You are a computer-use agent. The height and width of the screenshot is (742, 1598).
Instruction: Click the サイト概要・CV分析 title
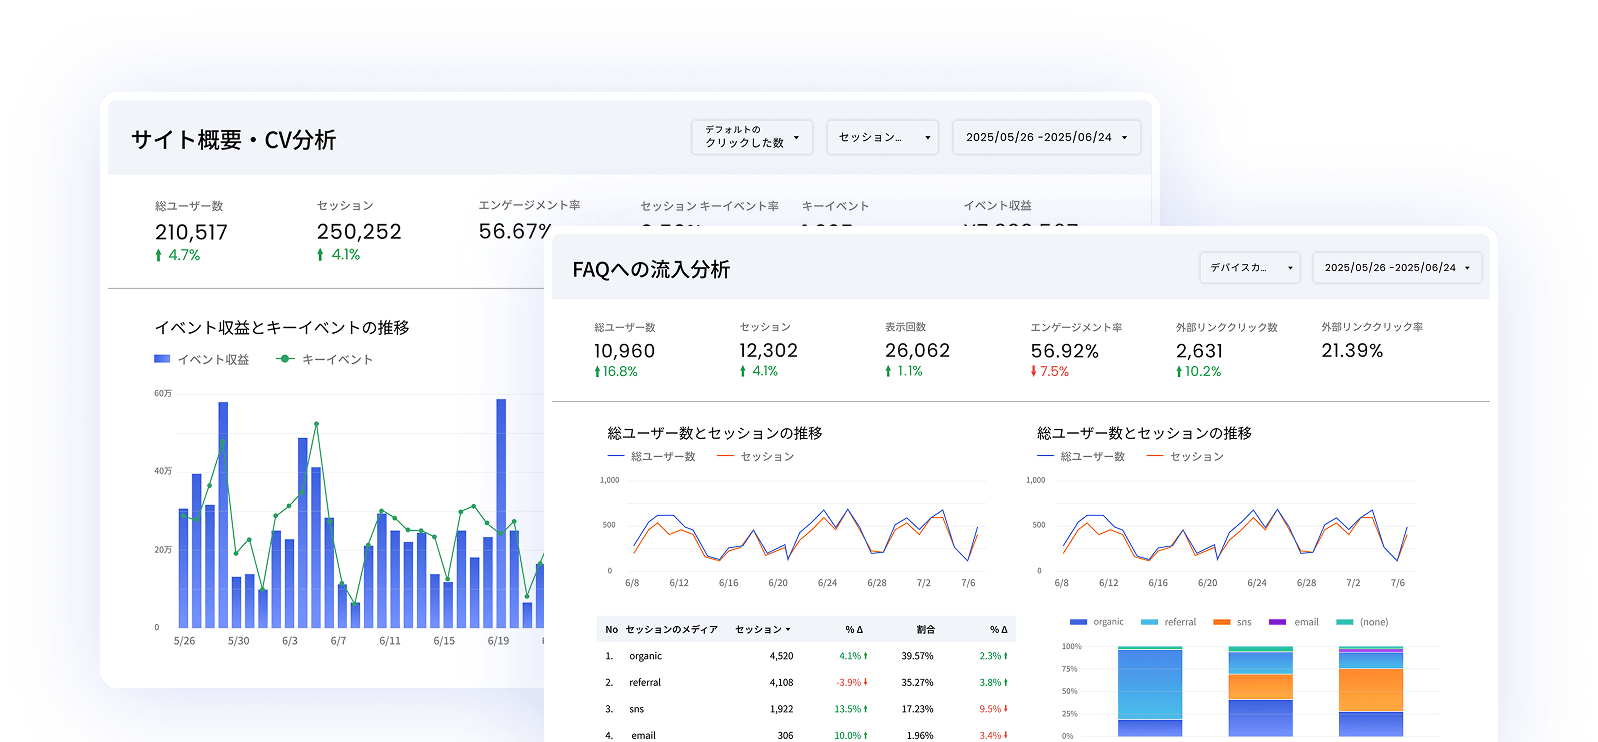(x=233, y=140)
